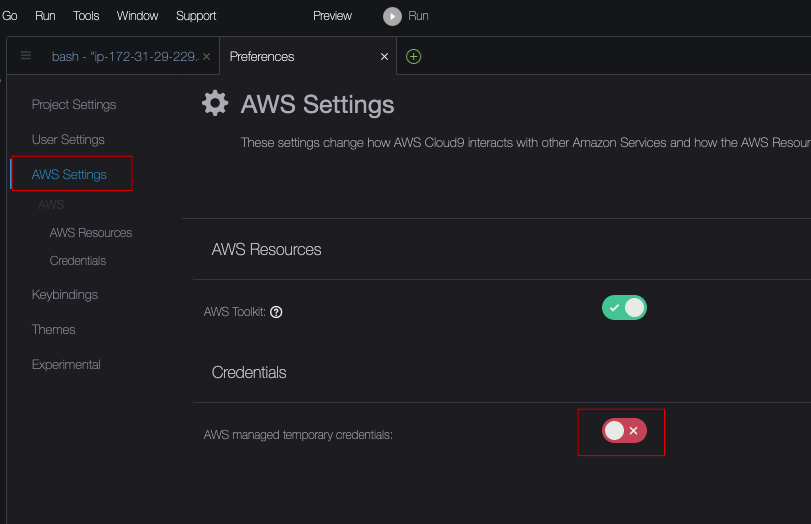Disable the AWS Toolkit toggle
Viewport: 811px width, 524px height.
[x=624, y=308]
